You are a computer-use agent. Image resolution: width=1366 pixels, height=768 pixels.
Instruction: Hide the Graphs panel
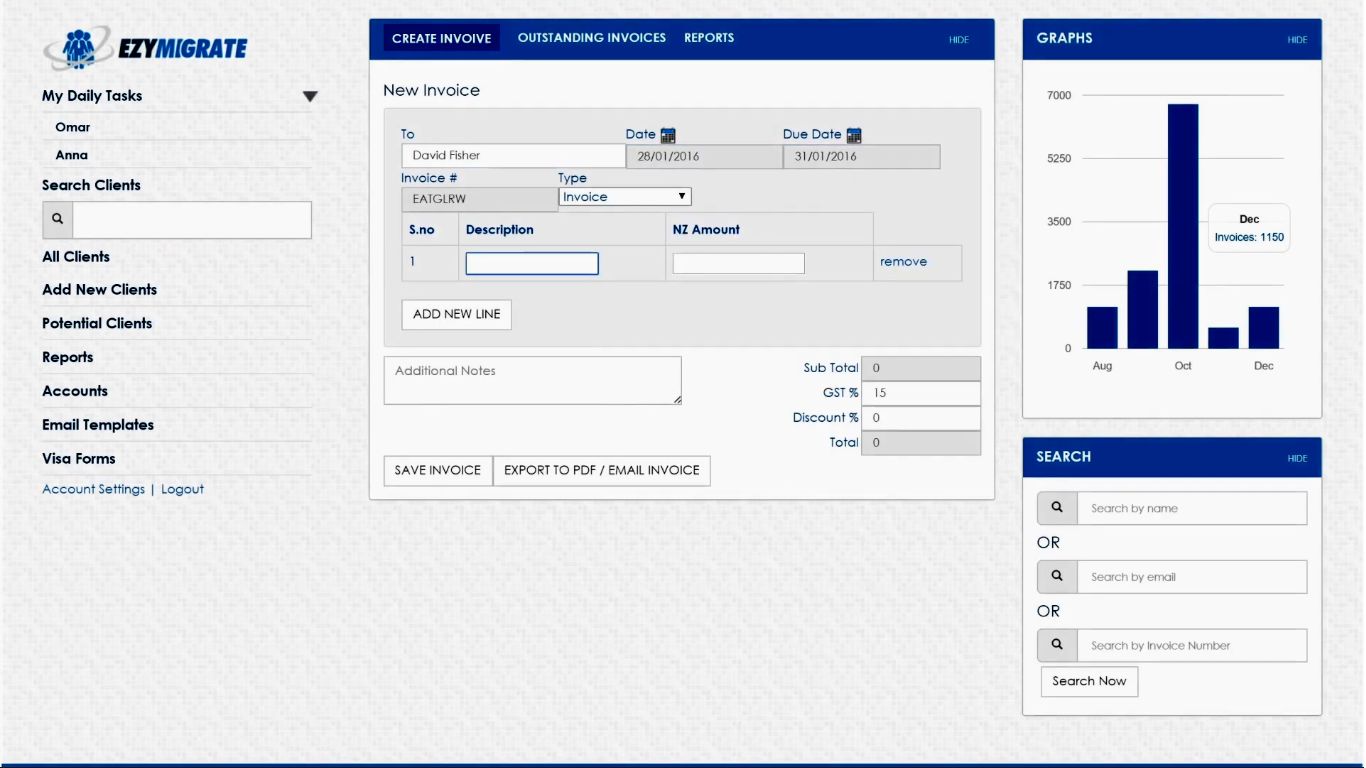coord(1297,40)
